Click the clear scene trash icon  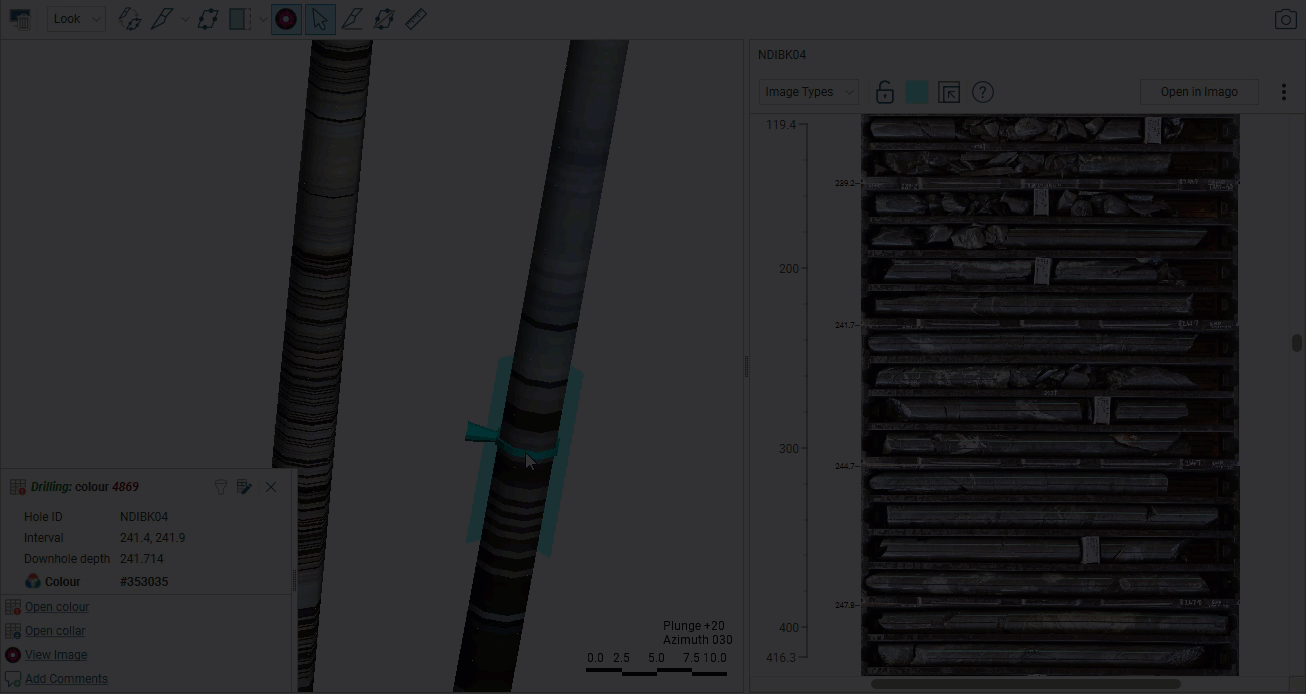pyautogui.click(x=19, y=18)
